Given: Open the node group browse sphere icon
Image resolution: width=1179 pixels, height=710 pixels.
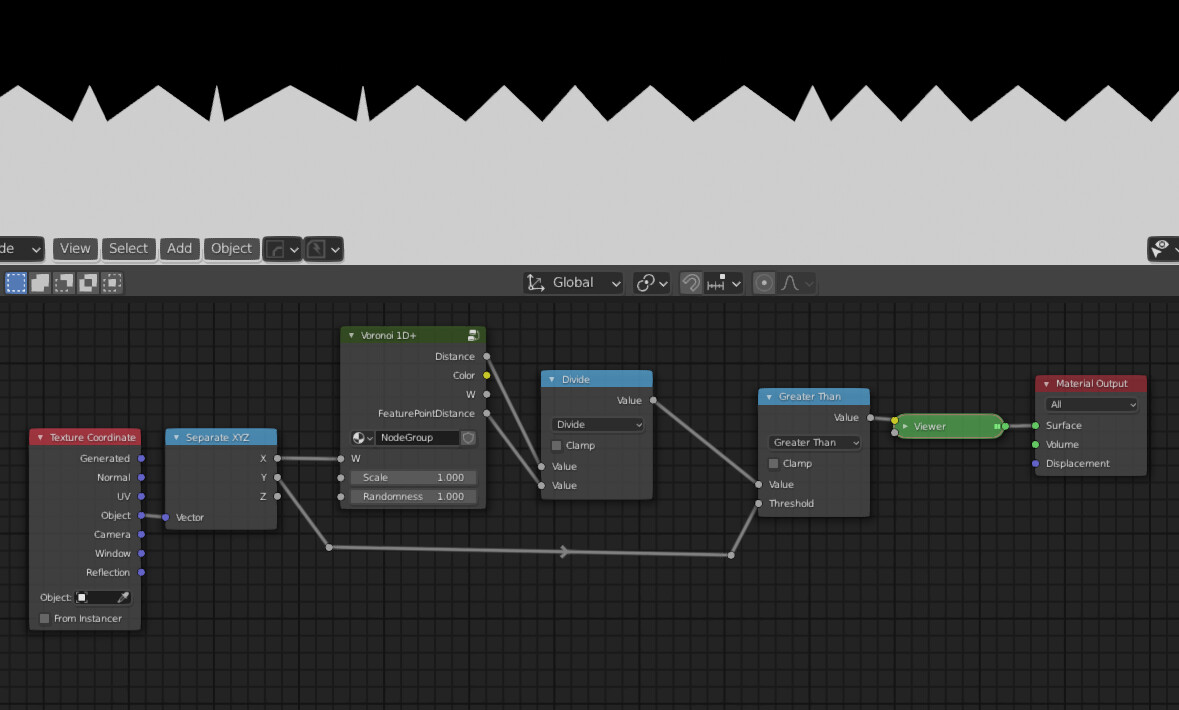Looking at the screenshot, I should [362, 438].
